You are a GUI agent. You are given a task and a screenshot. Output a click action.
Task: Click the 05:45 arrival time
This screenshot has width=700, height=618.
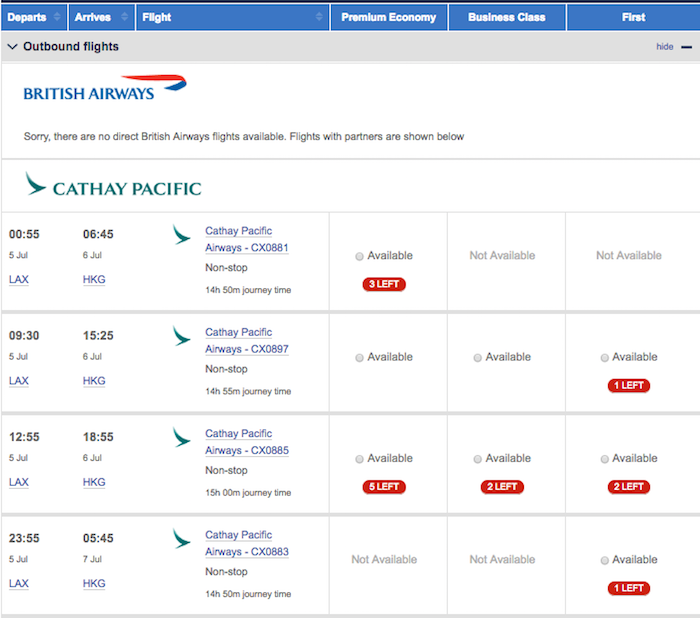coord(98,538)
